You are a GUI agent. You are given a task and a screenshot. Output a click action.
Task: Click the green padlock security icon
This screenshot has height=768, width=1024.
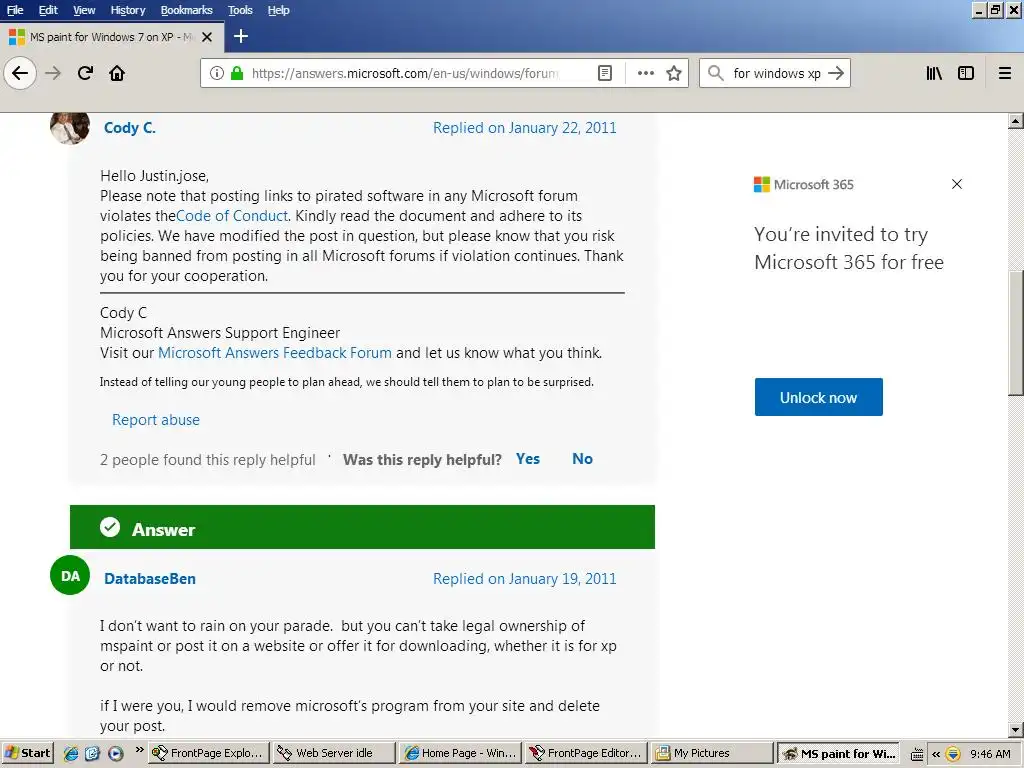click(x=238, y=73)
